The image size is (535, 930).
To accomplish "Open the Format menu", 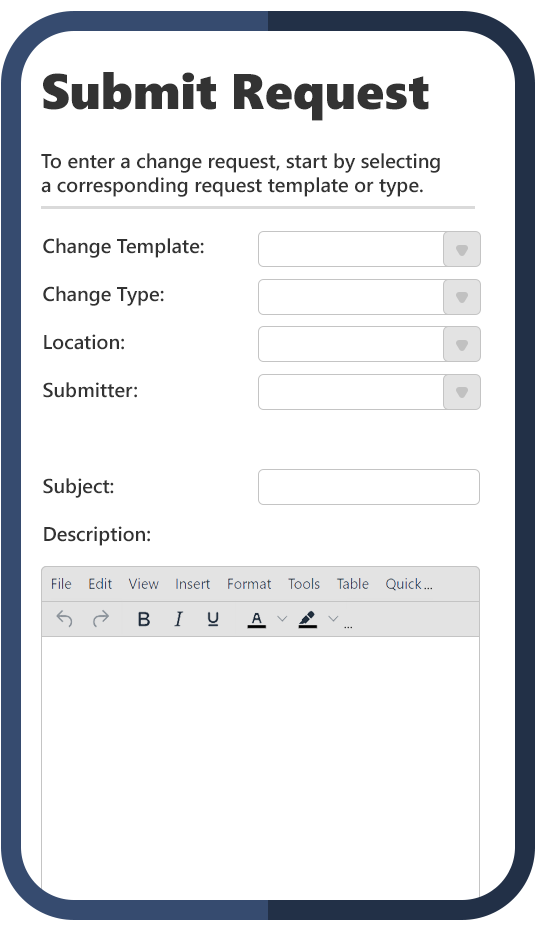I will click(249, 584).
